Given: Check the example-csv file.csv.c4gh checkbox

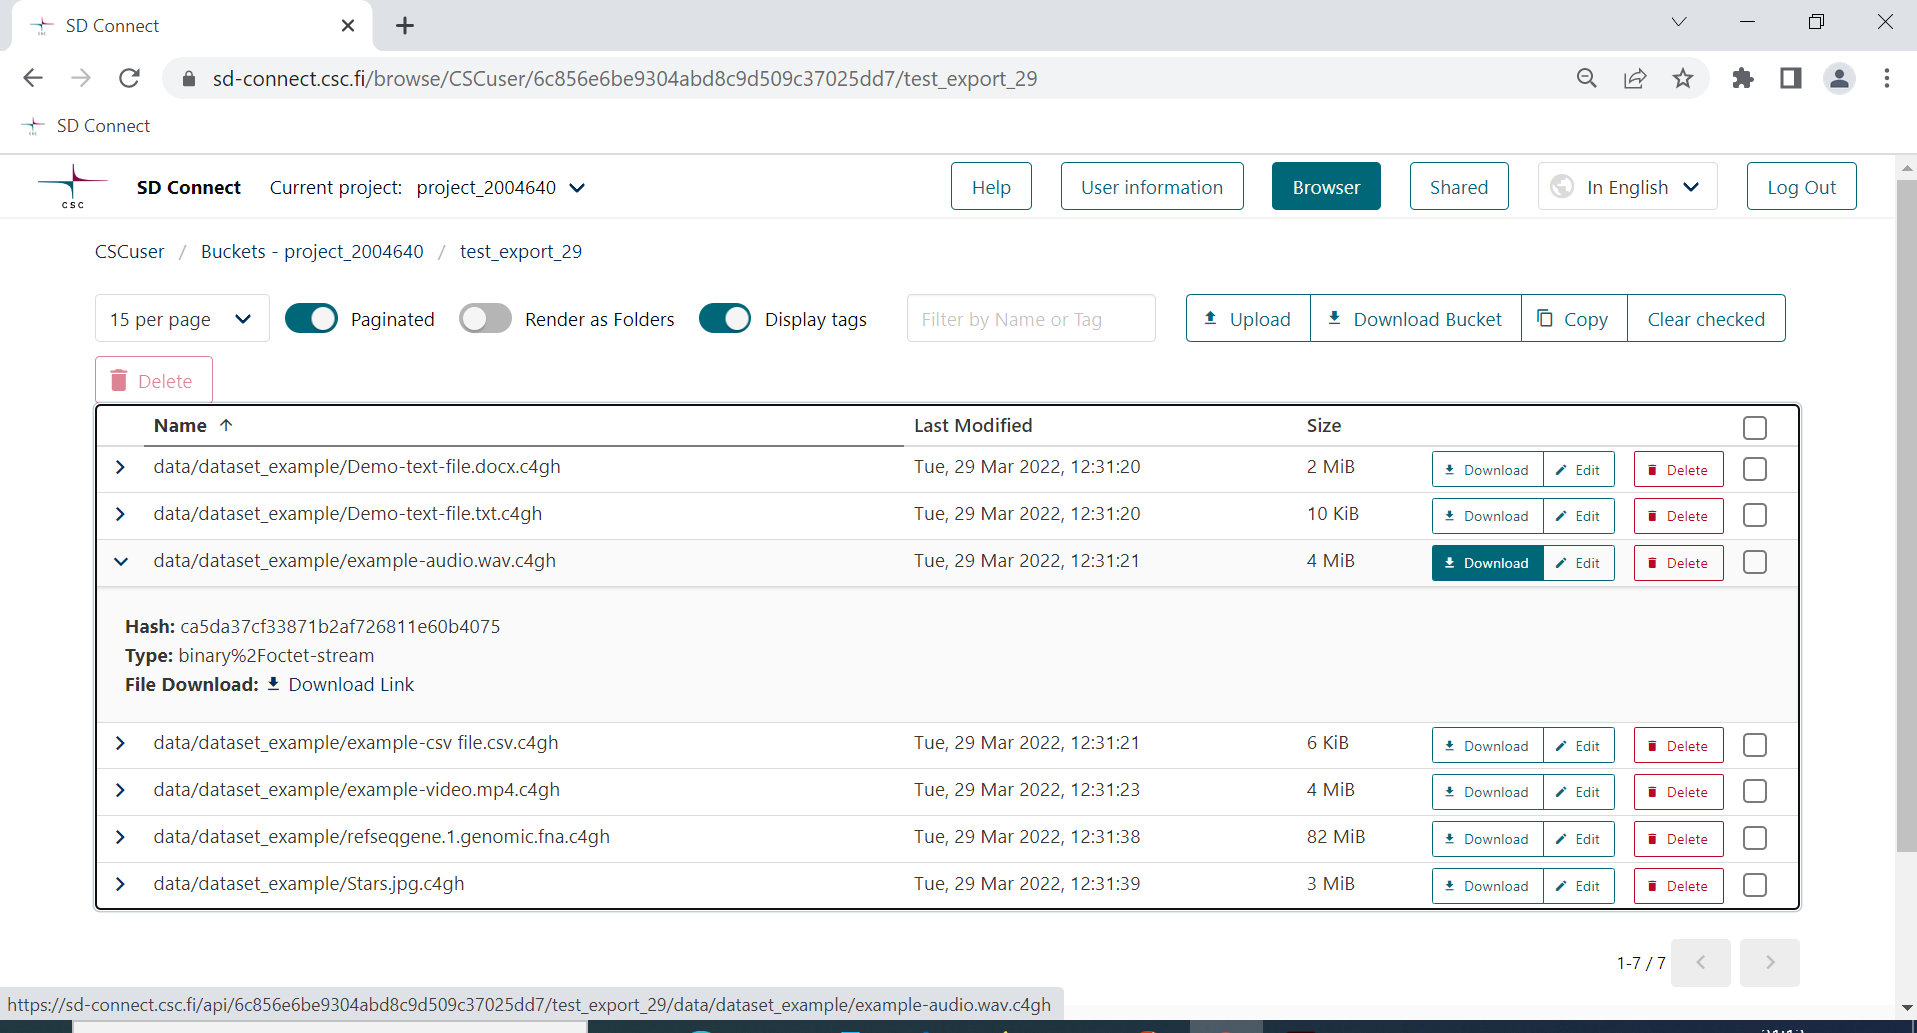Looking at the screenshot, I should [x=1755, y=745].
